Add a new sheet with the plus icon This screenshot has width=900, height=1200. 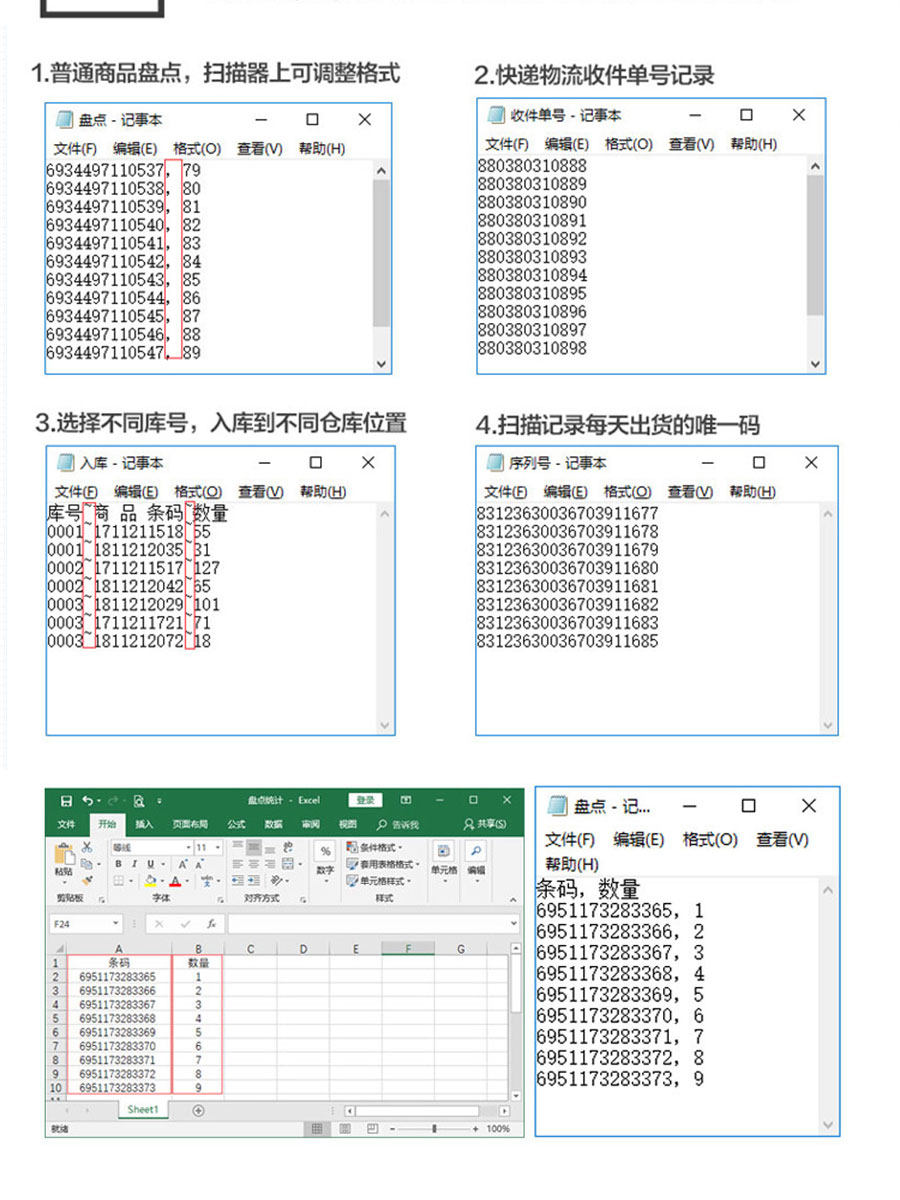198,1110
